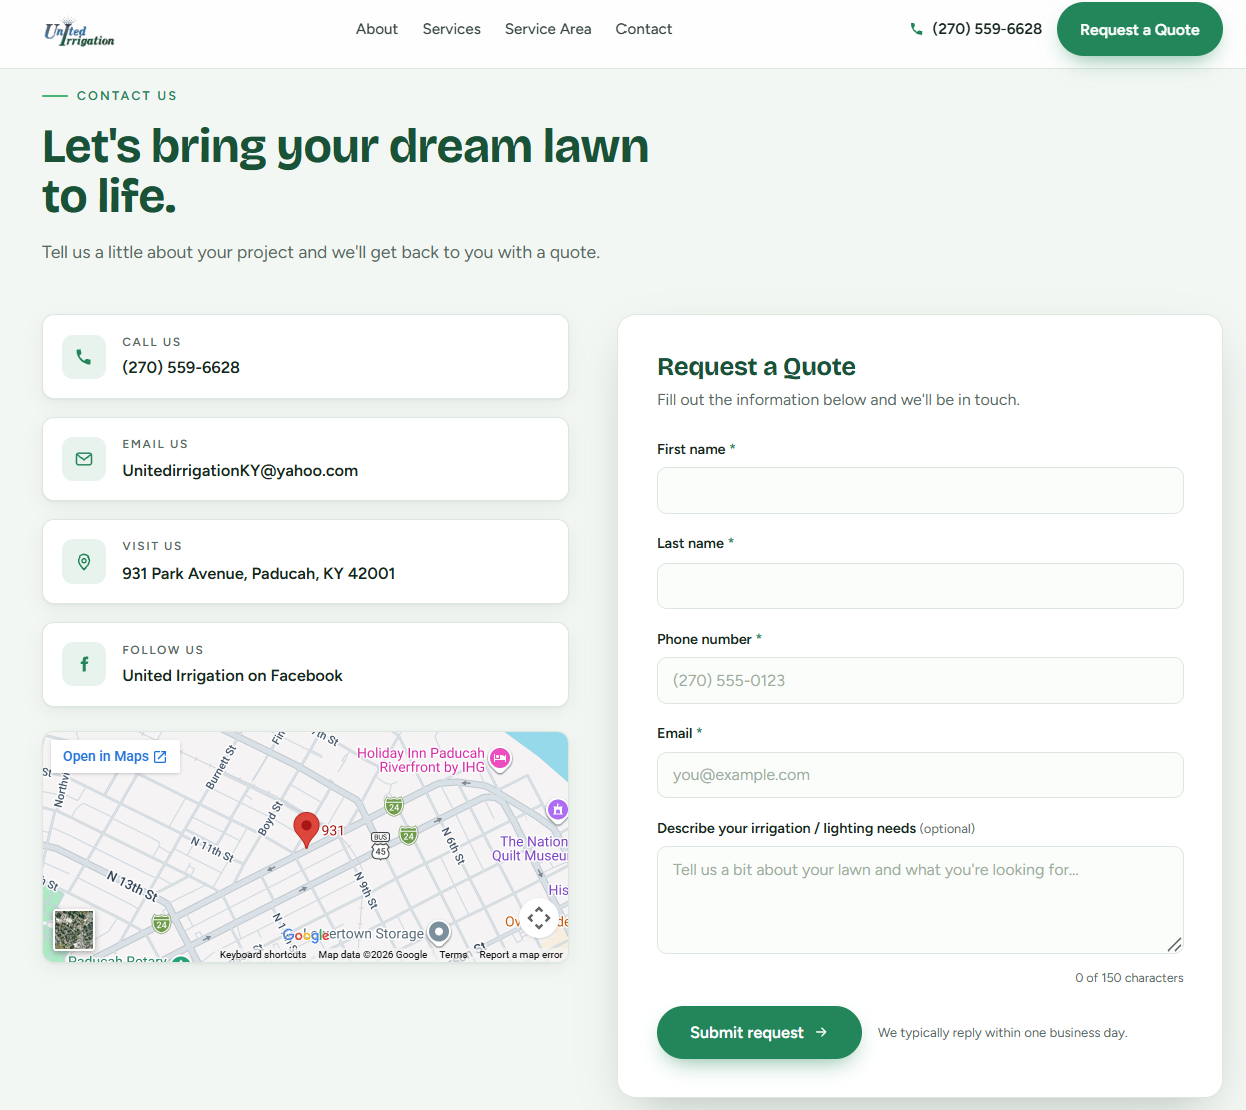Click the purple museum pin on map
The height and width of the screenshot is (1110, 1246).
tap(558, 809)
